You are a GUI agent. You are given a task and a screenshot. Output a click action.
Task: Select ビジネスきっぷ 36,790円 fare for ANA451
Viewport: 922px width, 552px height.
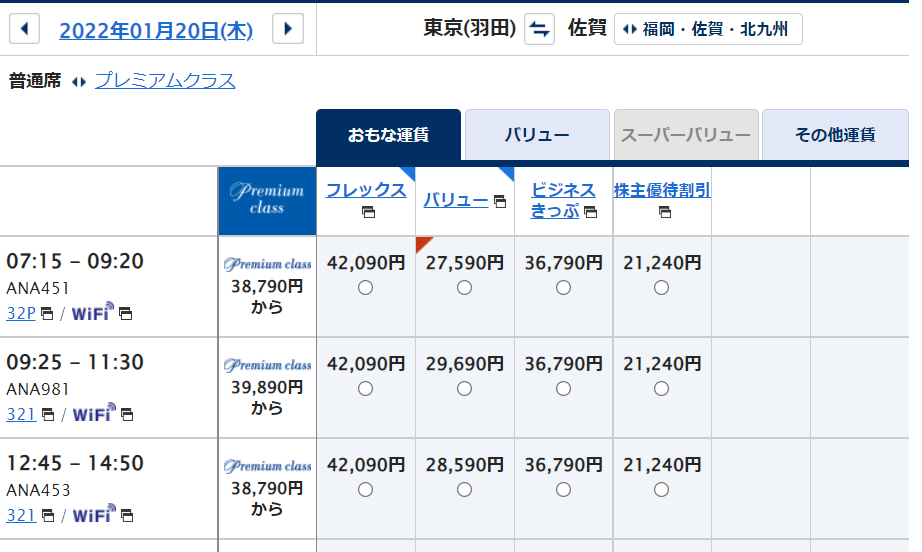click(x=563, y=287)
